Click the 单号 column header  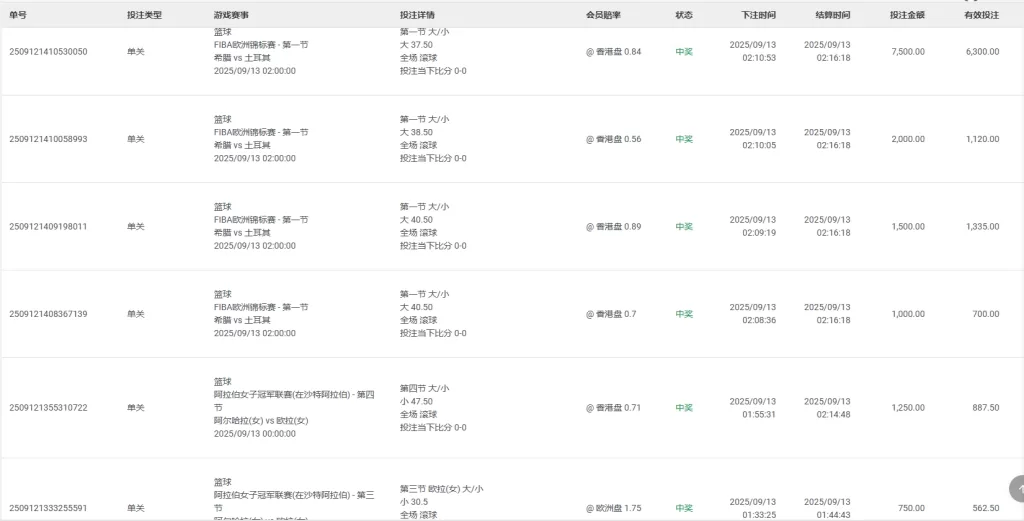pyautogui.click(x=19, y=15)
